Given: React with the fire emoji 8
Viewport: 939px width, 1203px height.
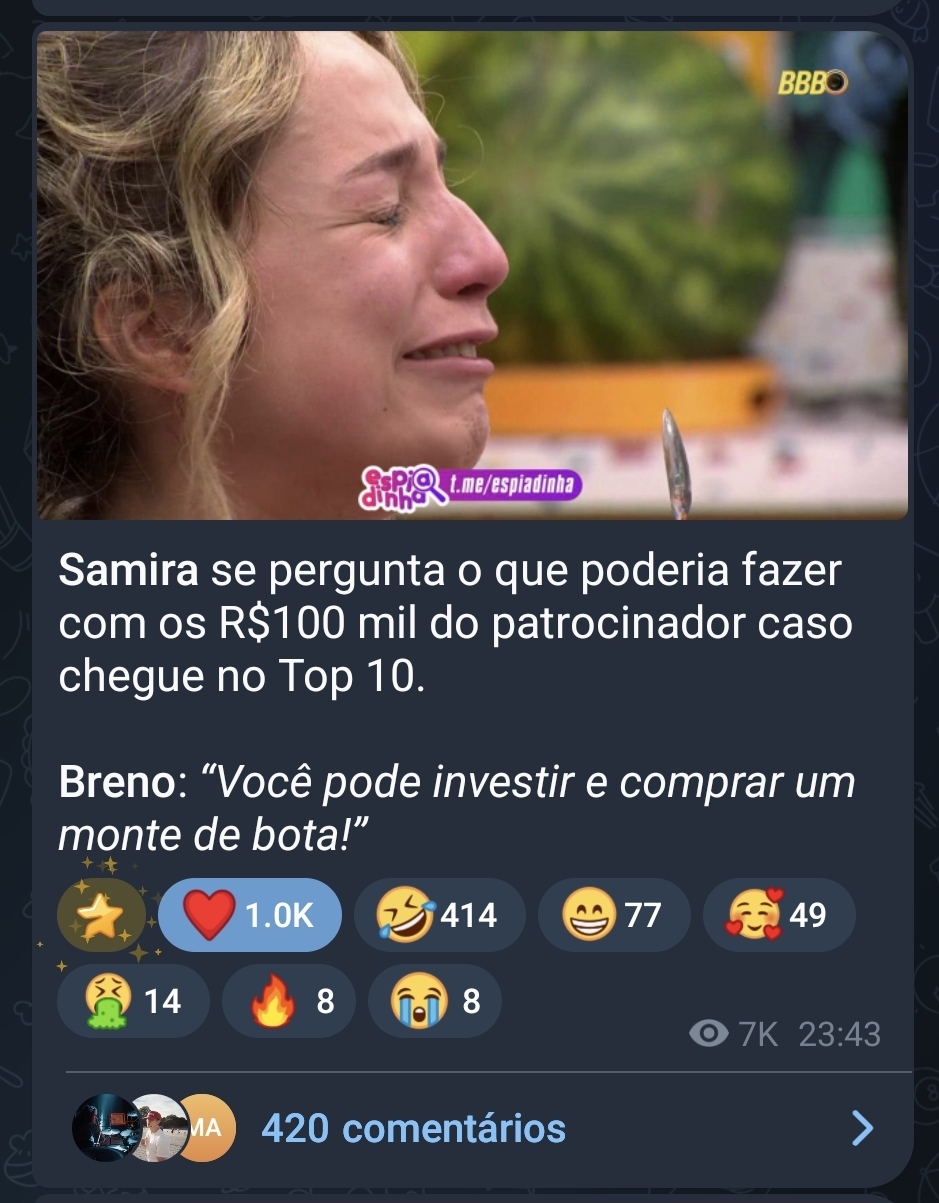Looking at the screenshot, I should pyautogui.click(x=288, y=1001).
